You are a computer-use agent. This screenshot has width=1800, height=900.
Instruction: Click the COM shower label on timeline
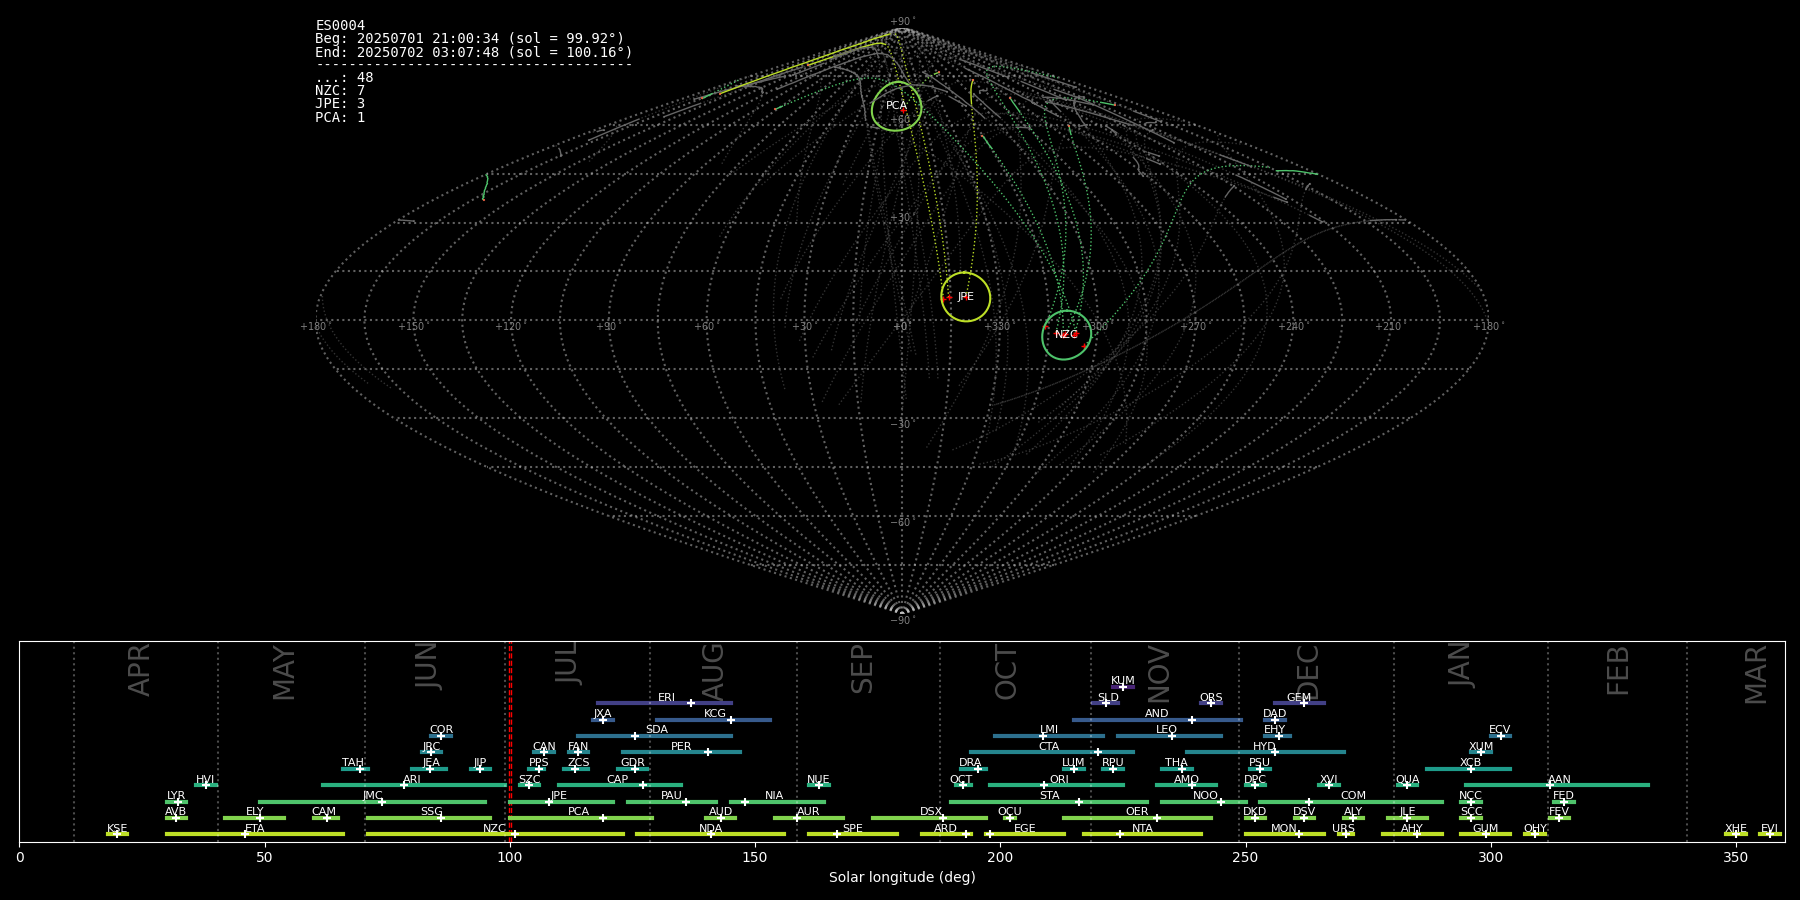click(x=1353, y=796)
